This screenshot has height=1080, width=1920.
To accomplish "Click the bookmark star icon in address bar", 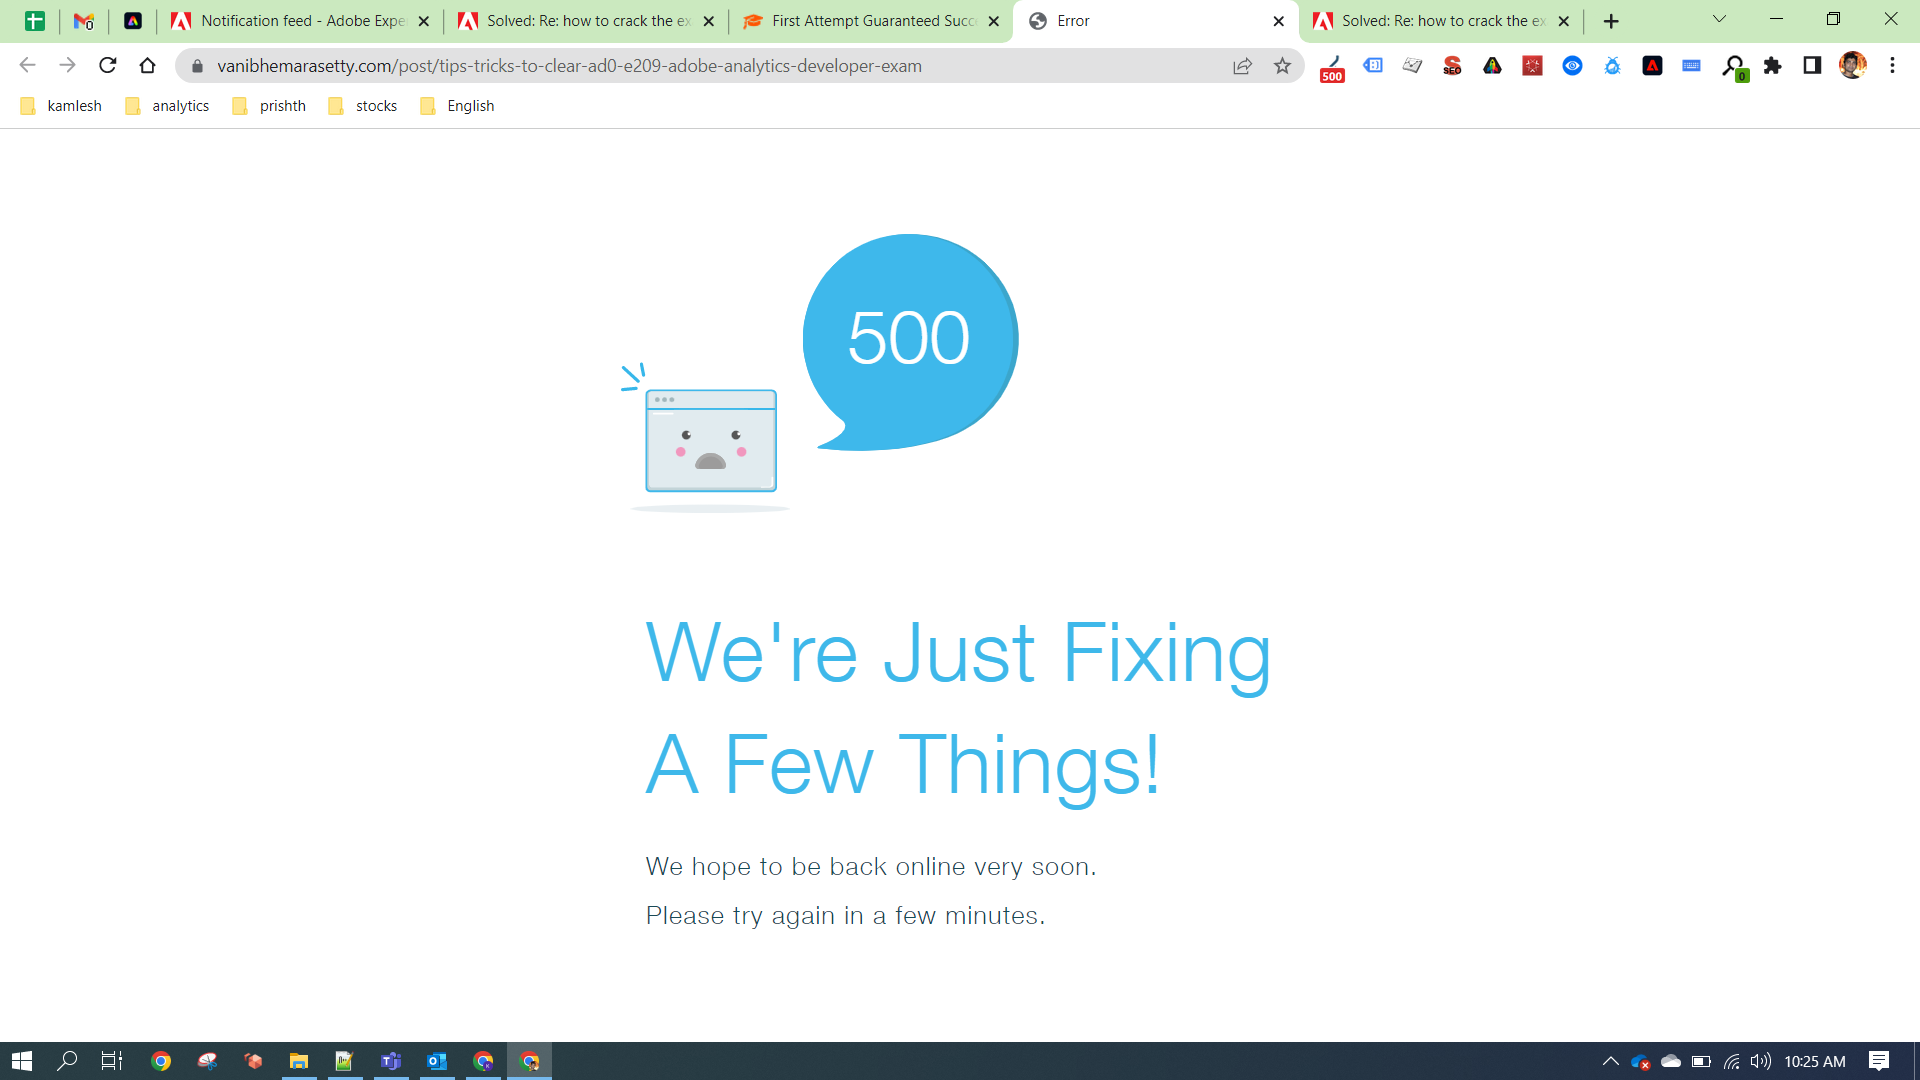I will pos(1280,66).
